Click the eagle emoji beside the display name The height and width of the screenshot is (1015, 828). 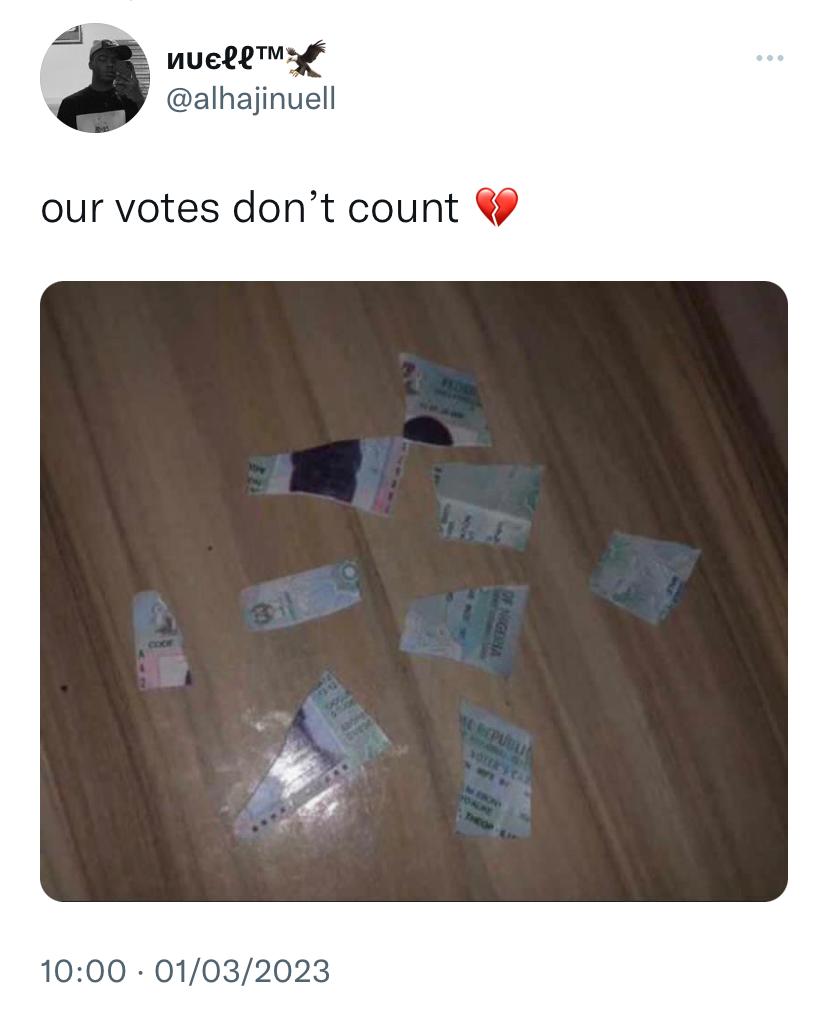pyautogui.click(x=306, y=58)
